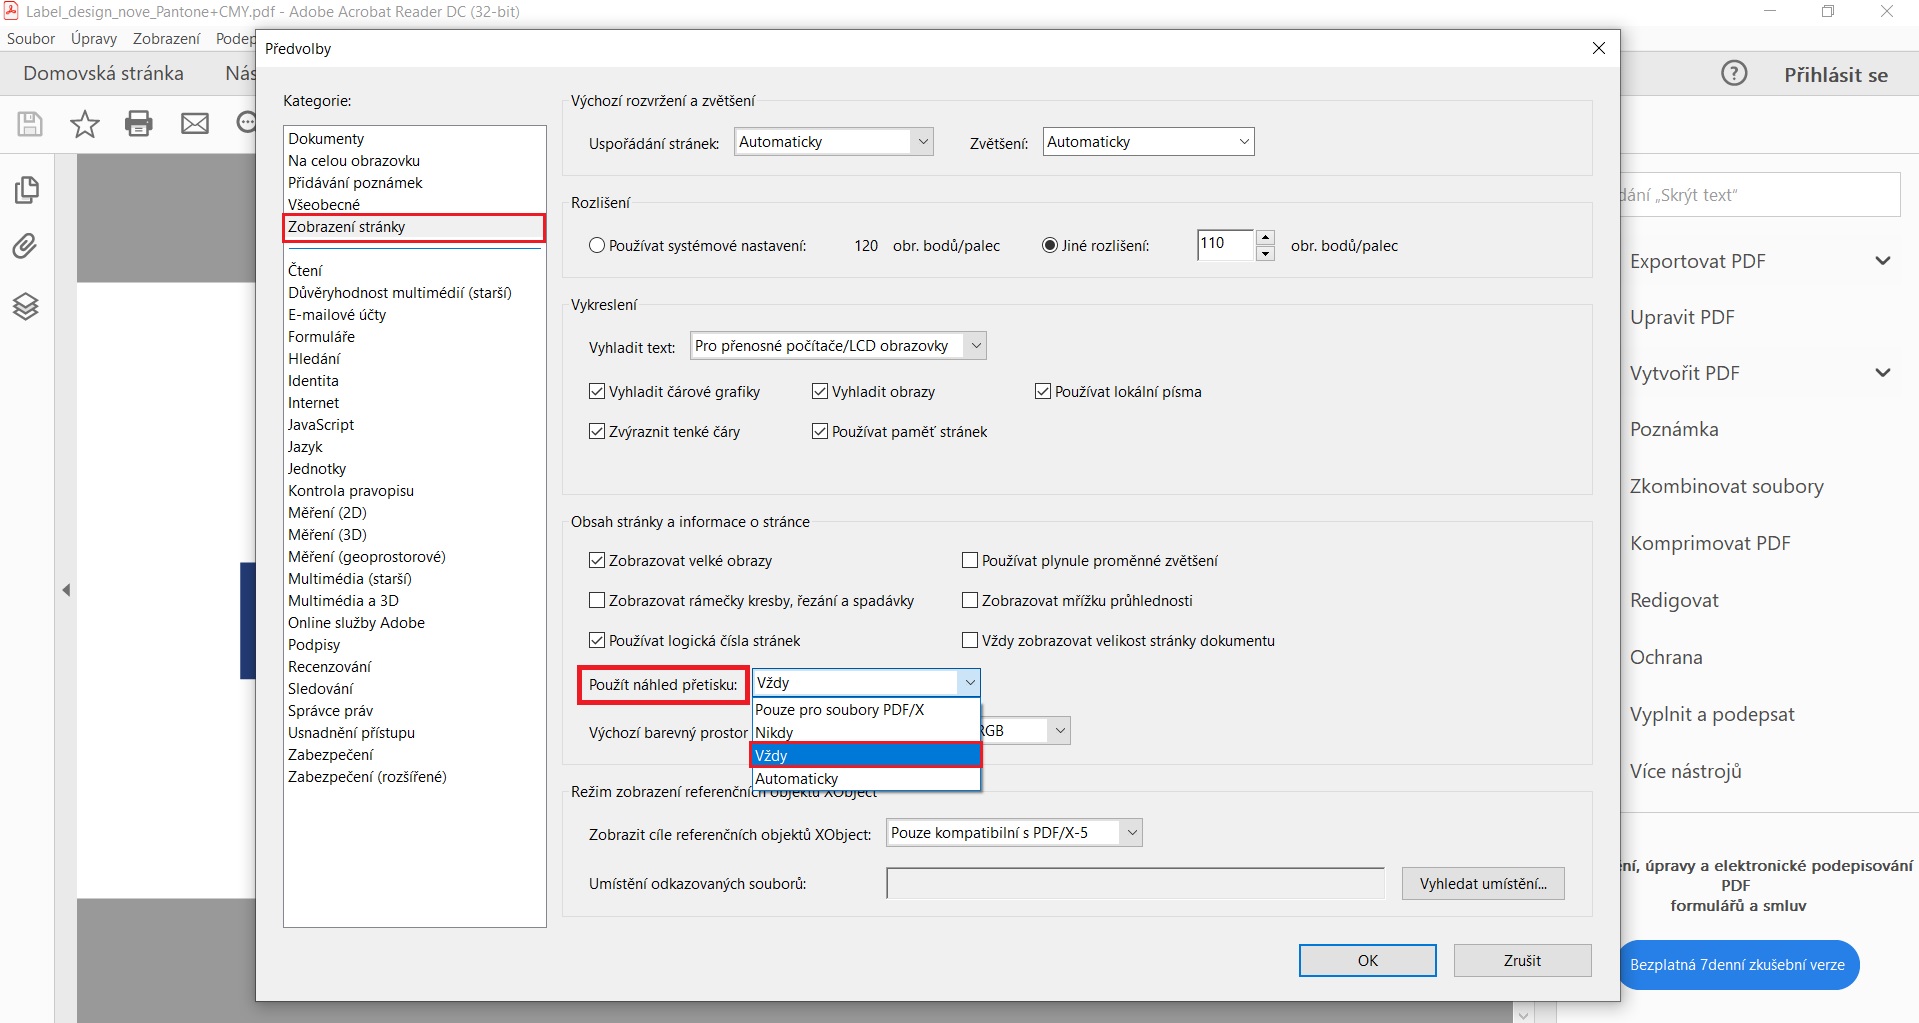The image size is (1919, 1023).
Task: Click the Save icon in Acrobat toolbar
Action: tap(30, 123)
